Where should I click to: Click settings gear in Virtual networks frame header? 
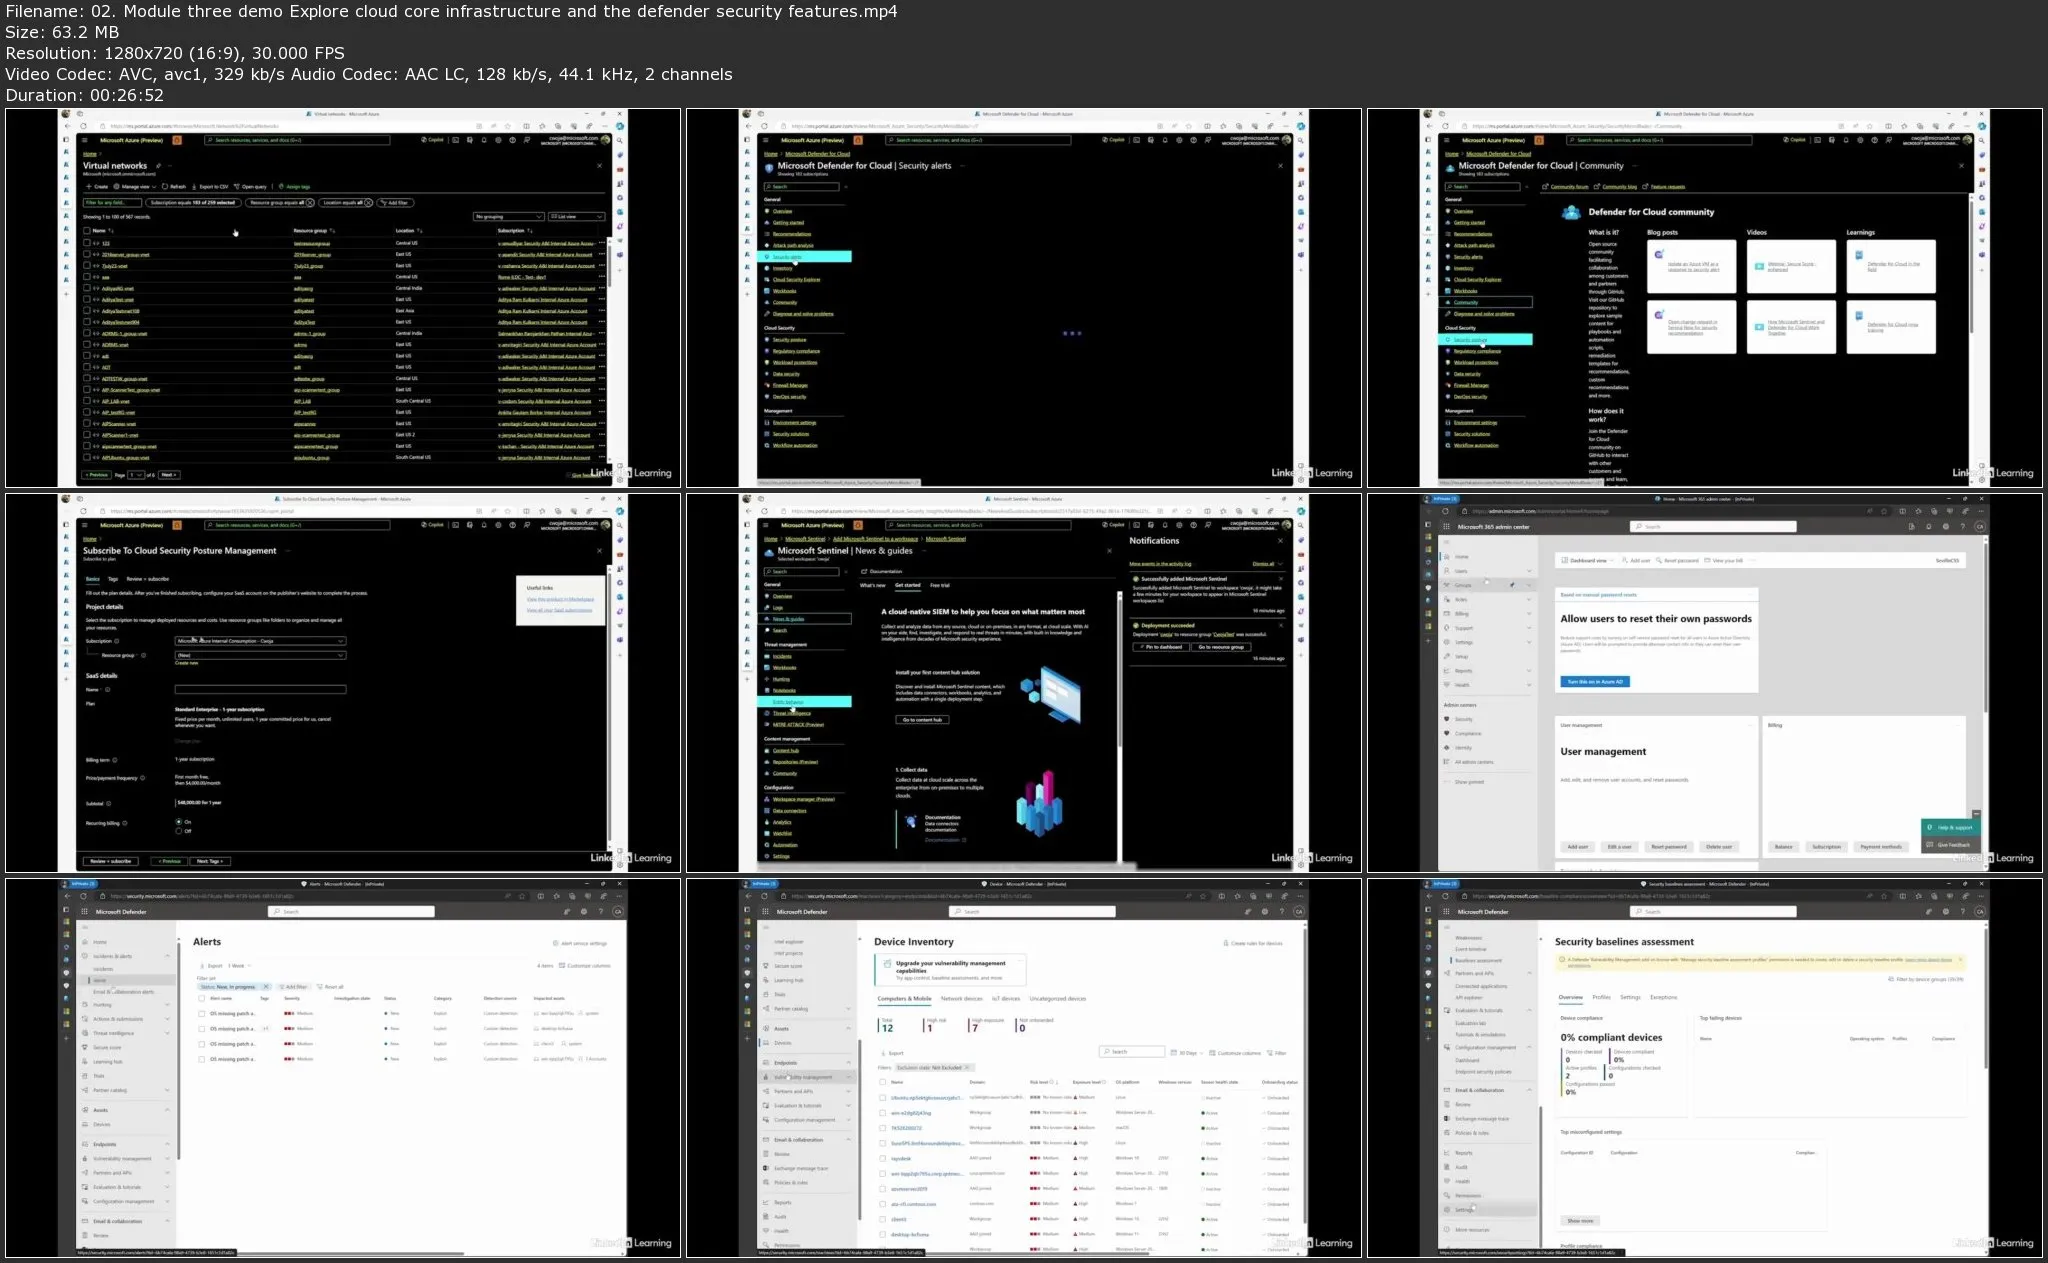point(498,140)
